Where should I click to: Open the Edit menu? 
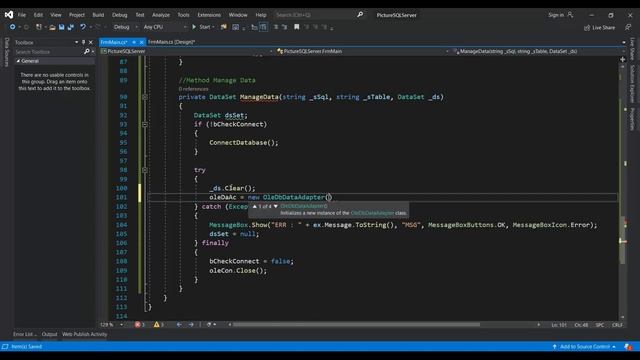38,15
